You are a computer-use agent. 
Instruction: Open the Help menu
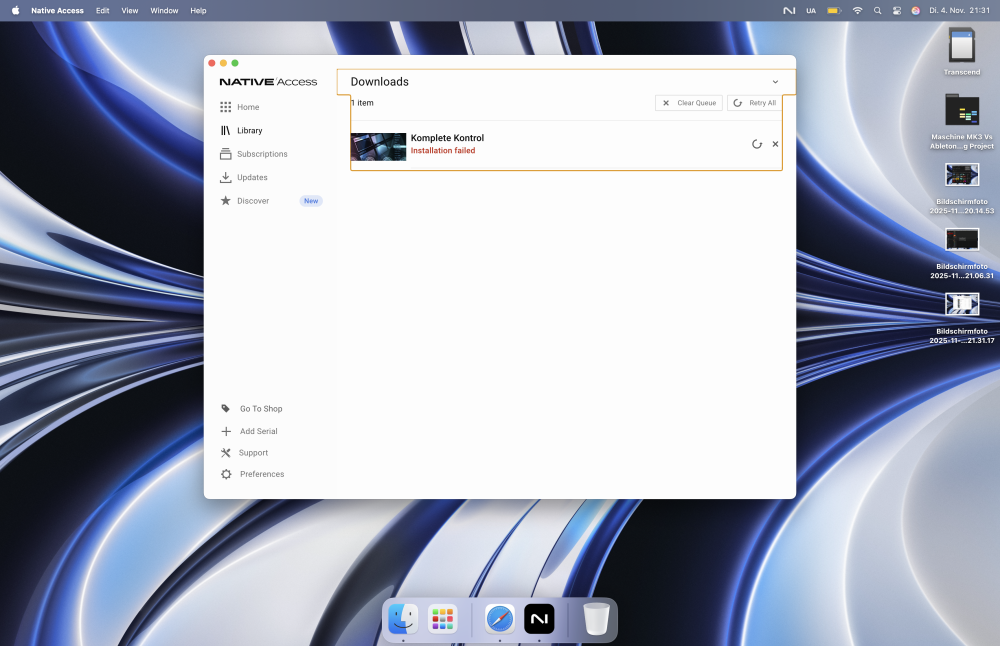[x=198, y=10]
